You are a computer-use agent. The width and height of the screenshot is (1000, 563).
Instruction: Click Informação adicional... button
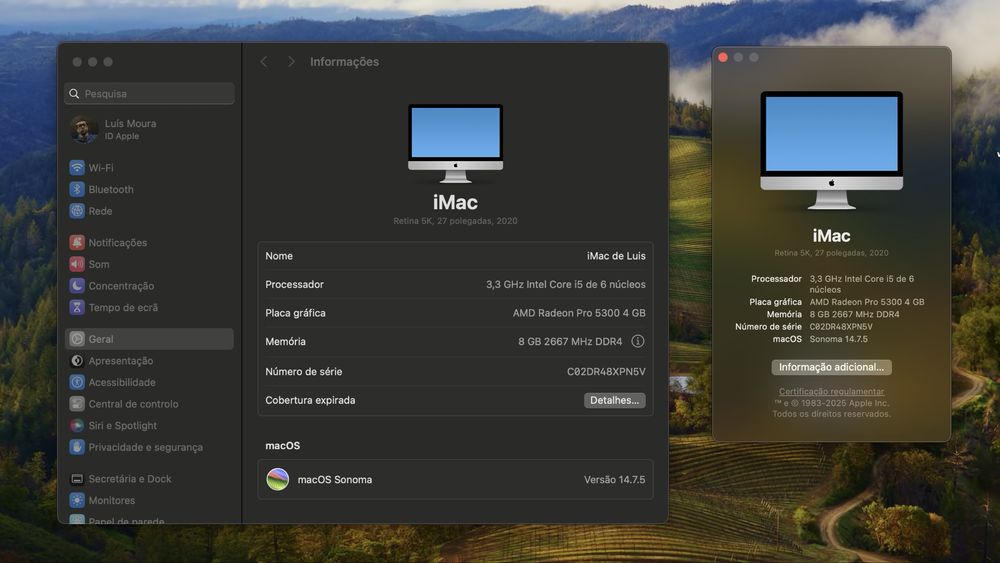(x=832, y=367)
